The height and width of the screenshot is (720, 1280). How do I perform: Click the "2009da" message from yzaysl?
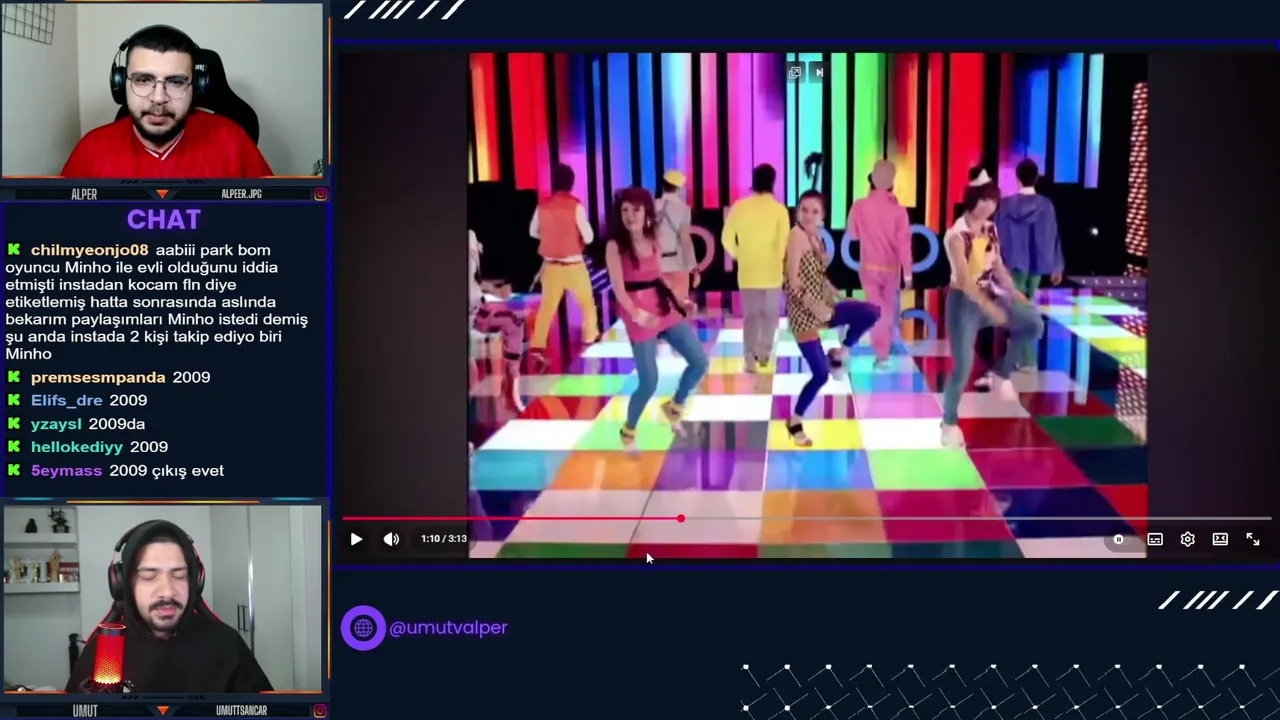(x=116, y=424)
